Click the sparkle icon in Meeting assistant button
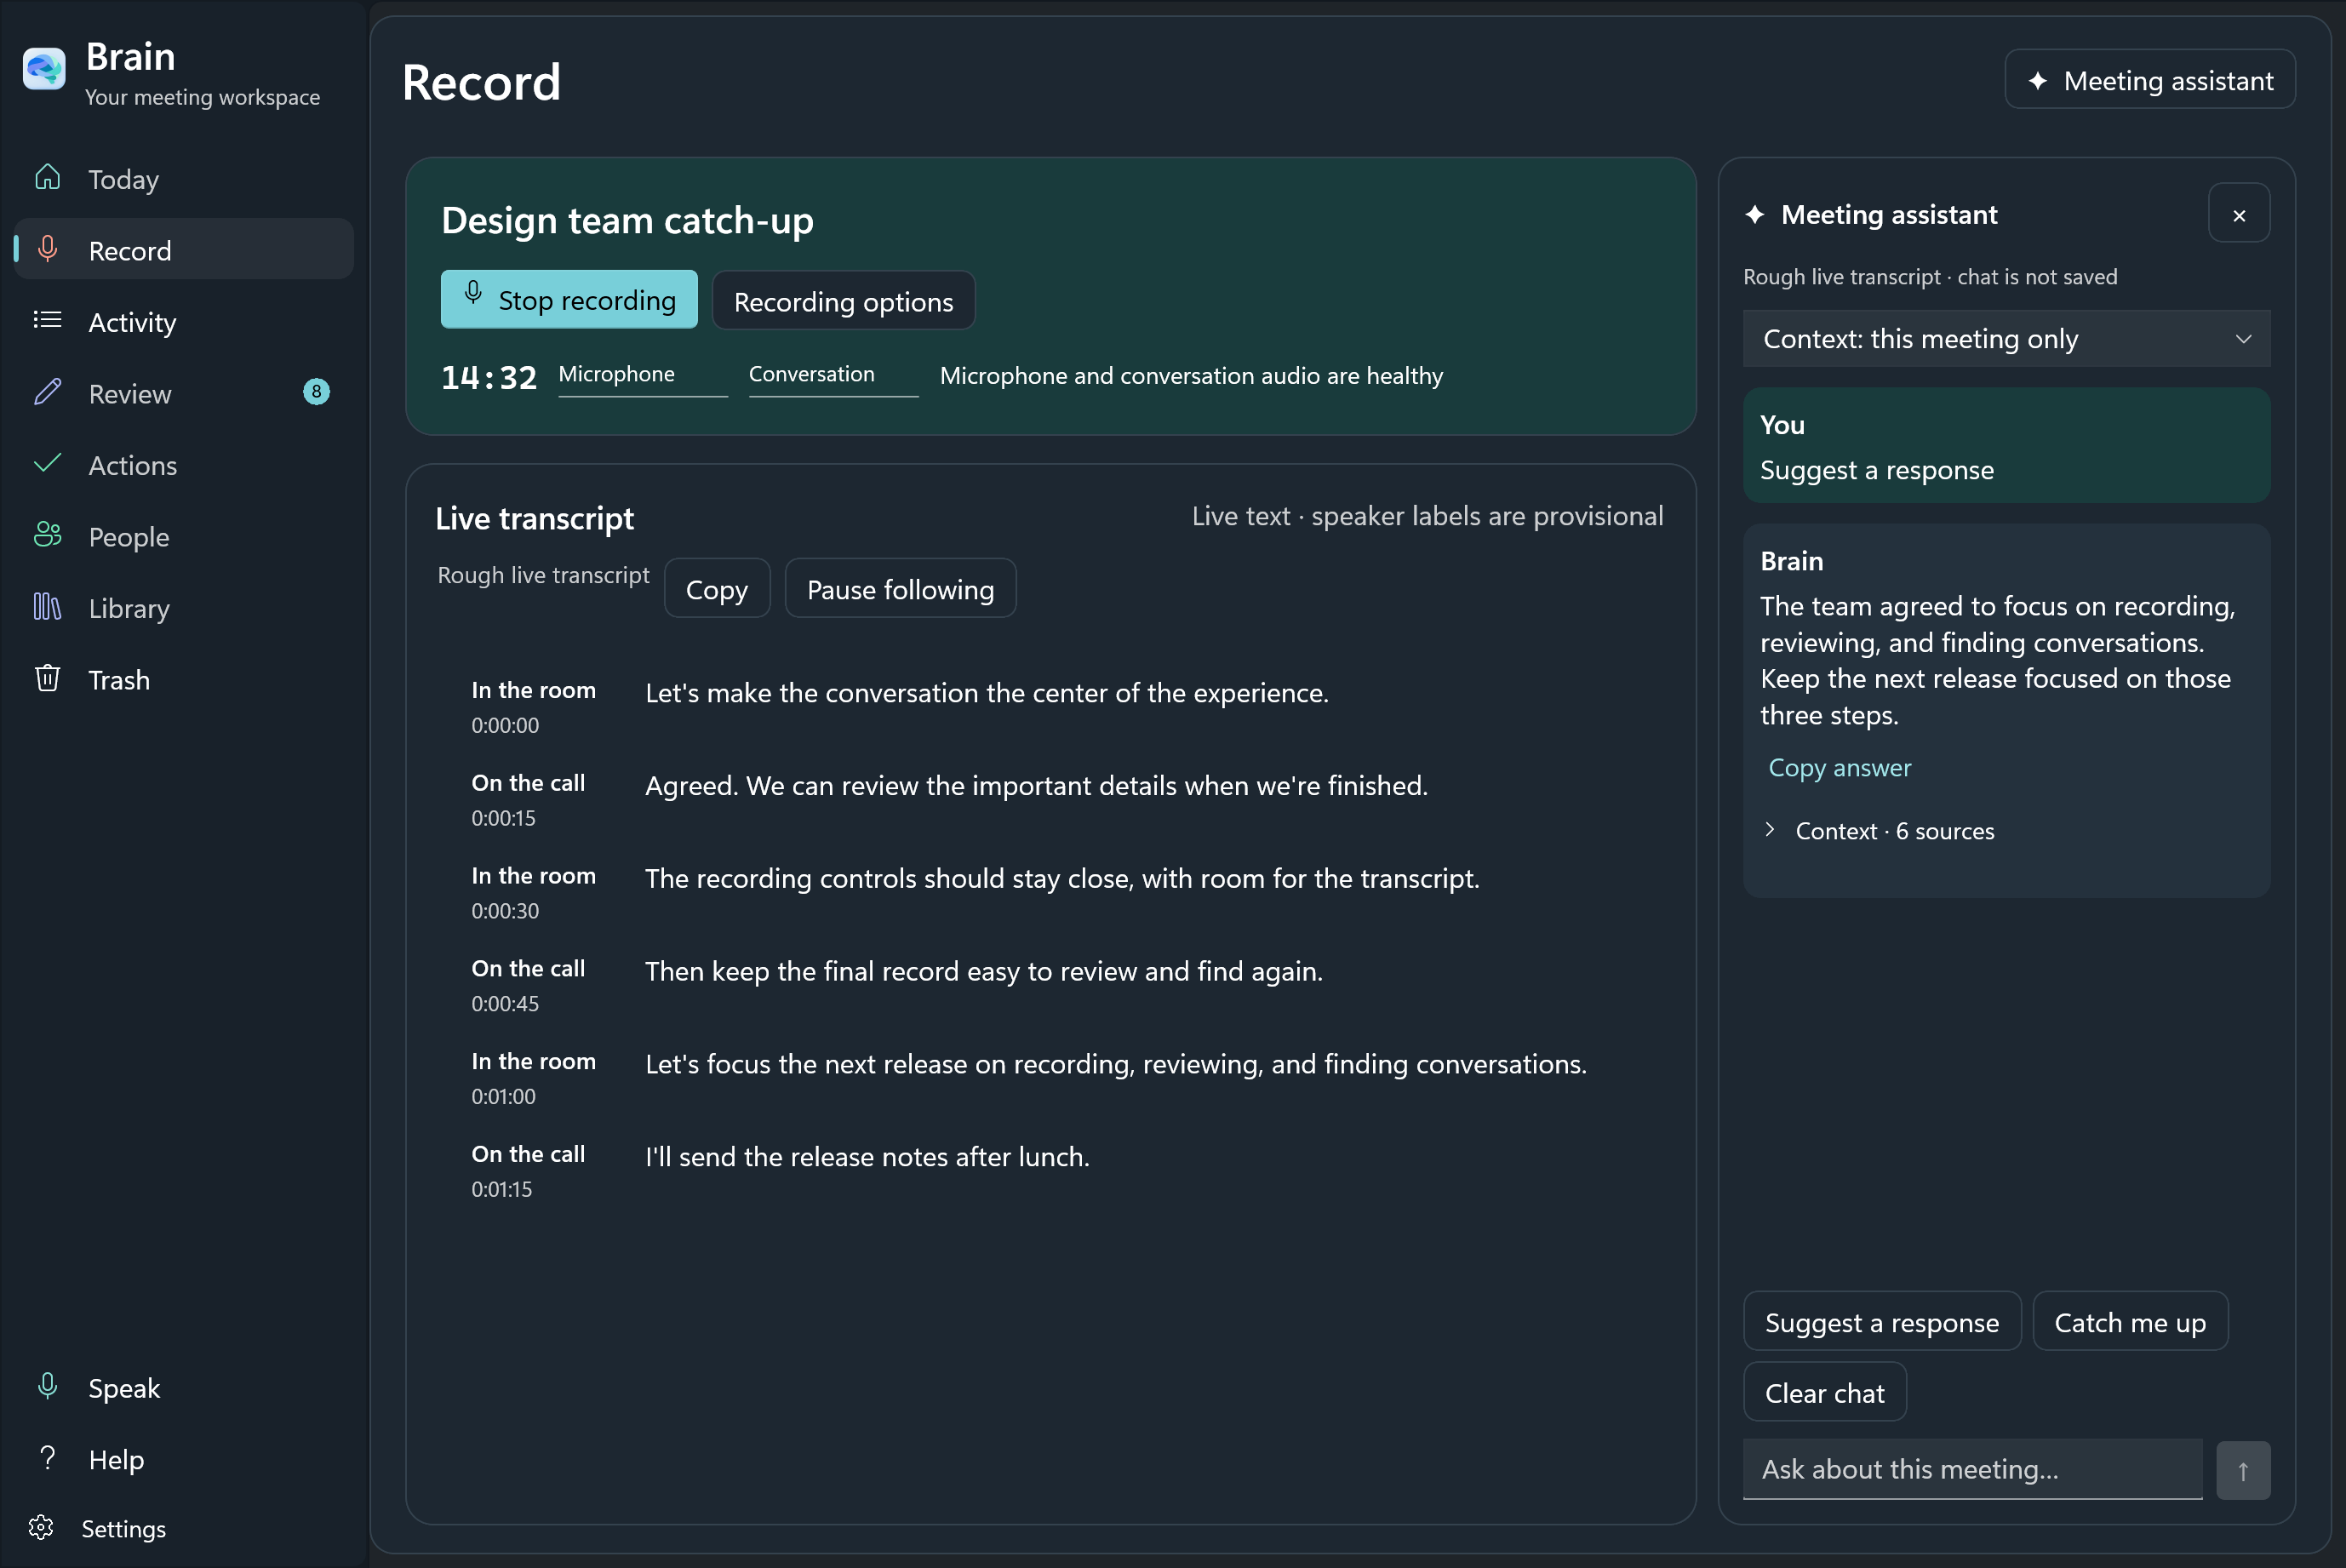This screenshot has width=2346, height=1568. (2038, 81)
